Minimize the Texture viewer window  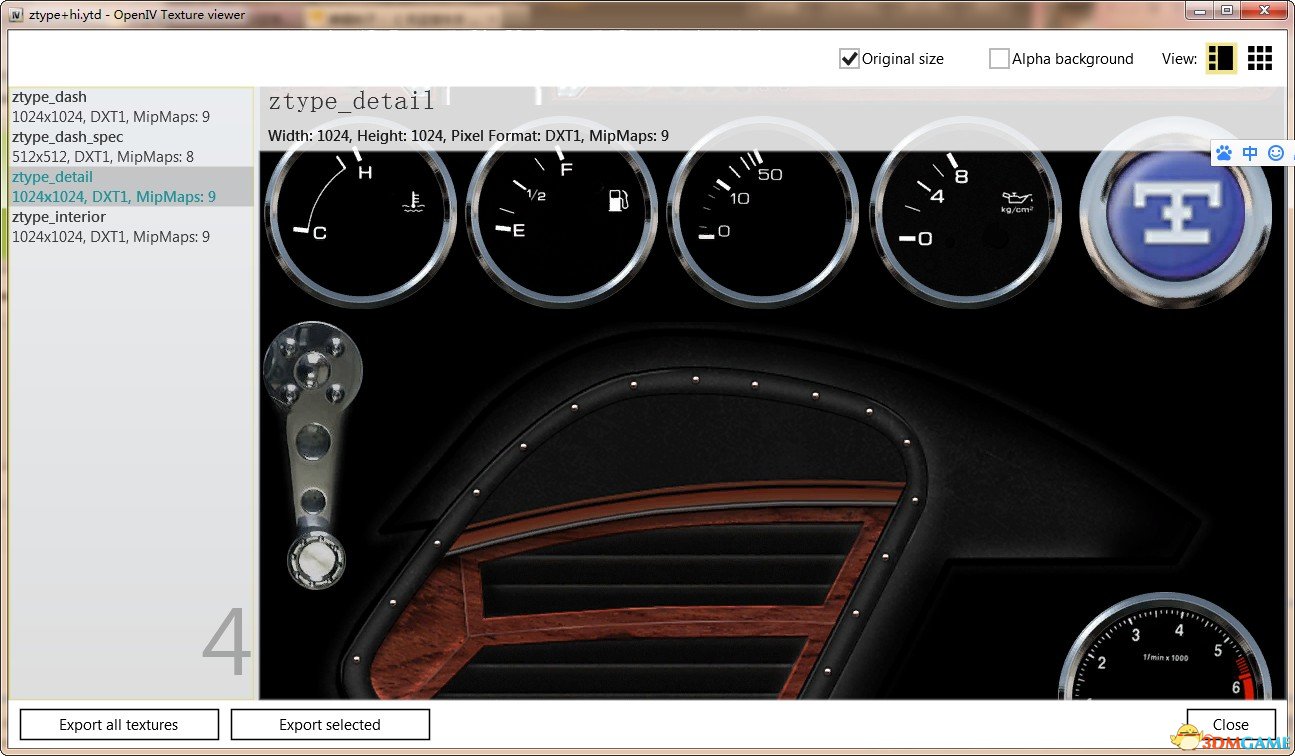pos(1201,10)
